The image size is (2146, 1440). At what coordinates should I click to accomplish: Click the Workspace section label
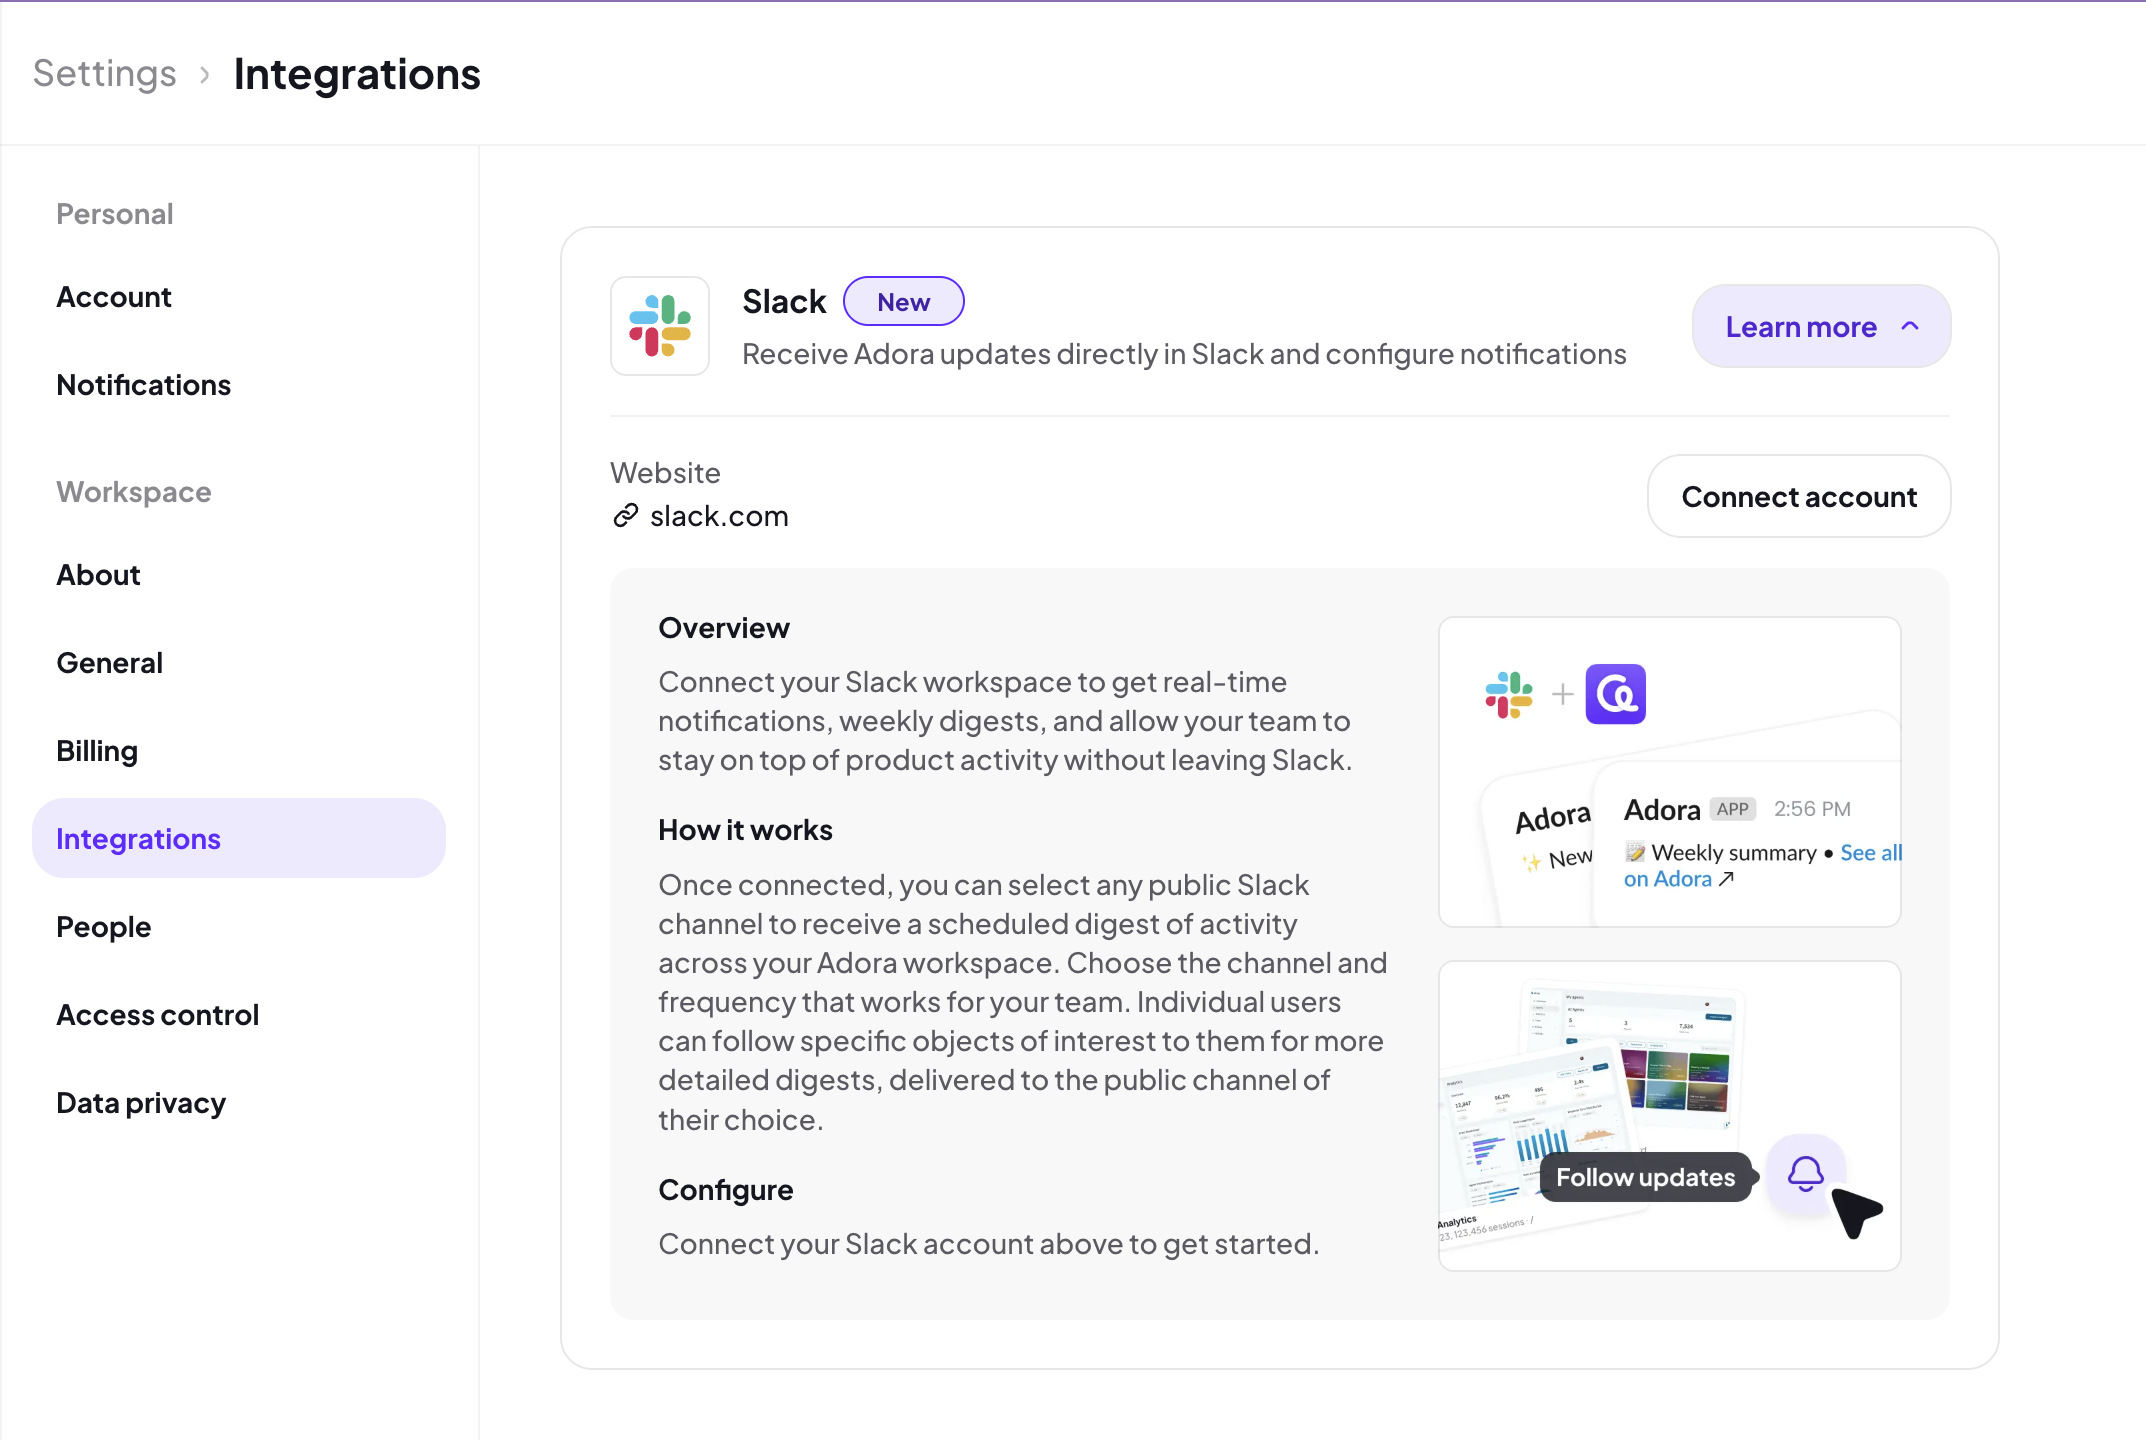134,492
